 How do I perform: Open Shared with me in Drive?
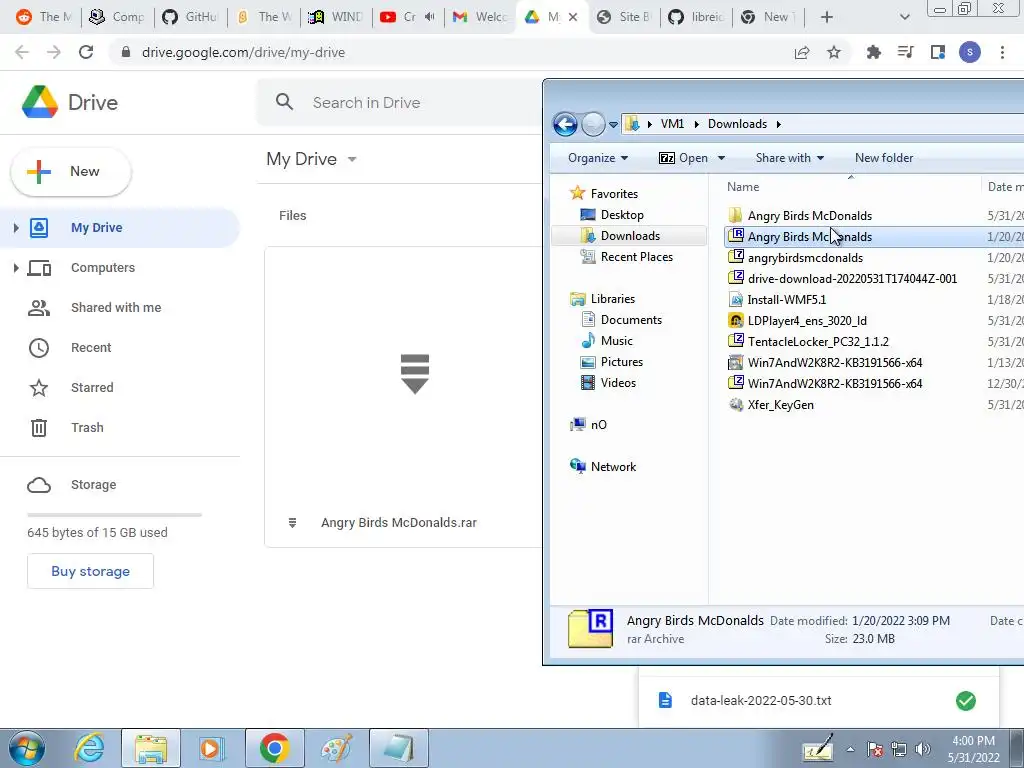tap(116, 308)
